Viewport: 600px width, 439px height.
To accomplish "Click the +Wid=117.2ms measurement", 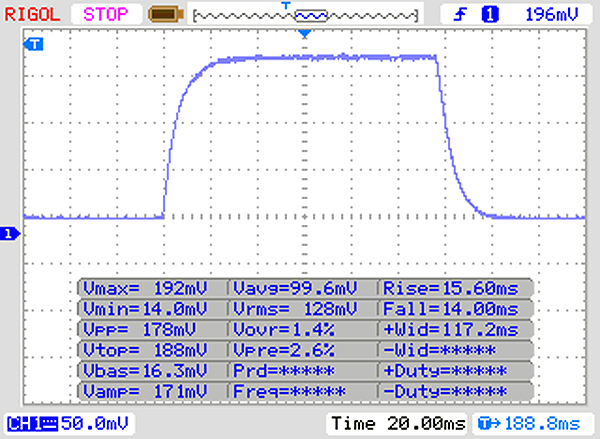I will [x=451, y=330].
